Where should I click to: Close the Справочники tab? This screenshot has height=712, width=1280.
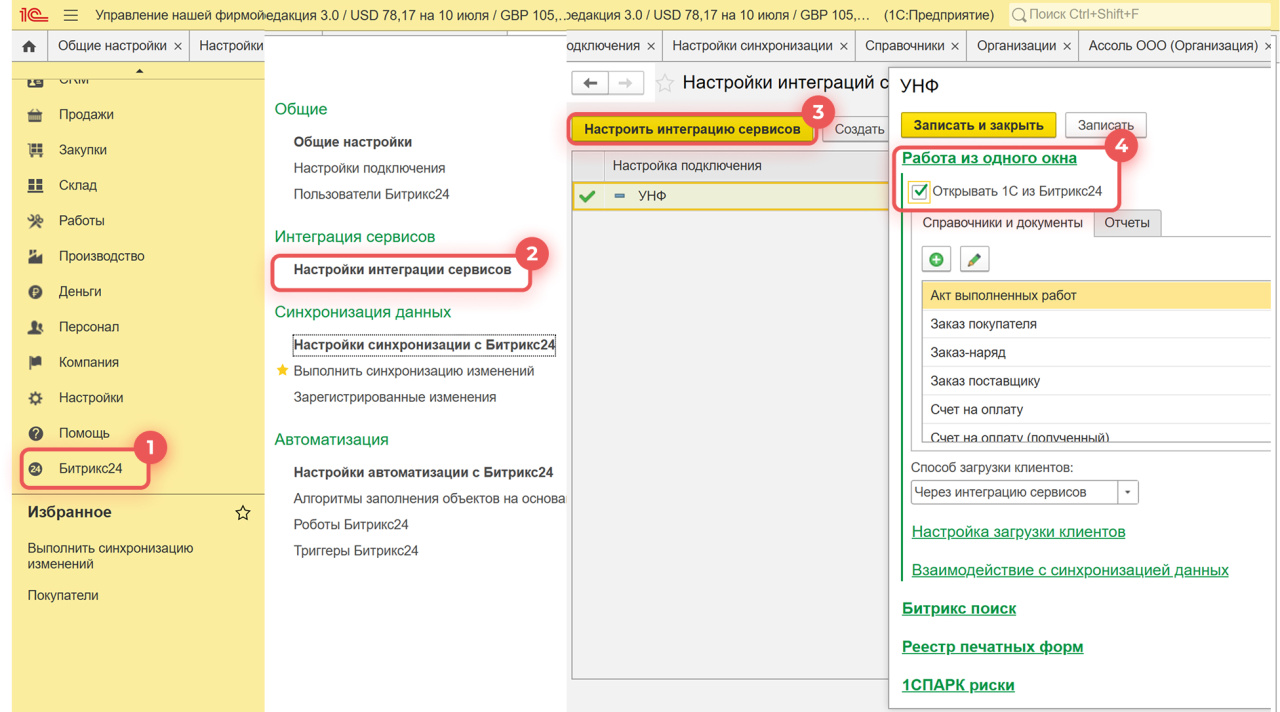click(x=956, y=46)
